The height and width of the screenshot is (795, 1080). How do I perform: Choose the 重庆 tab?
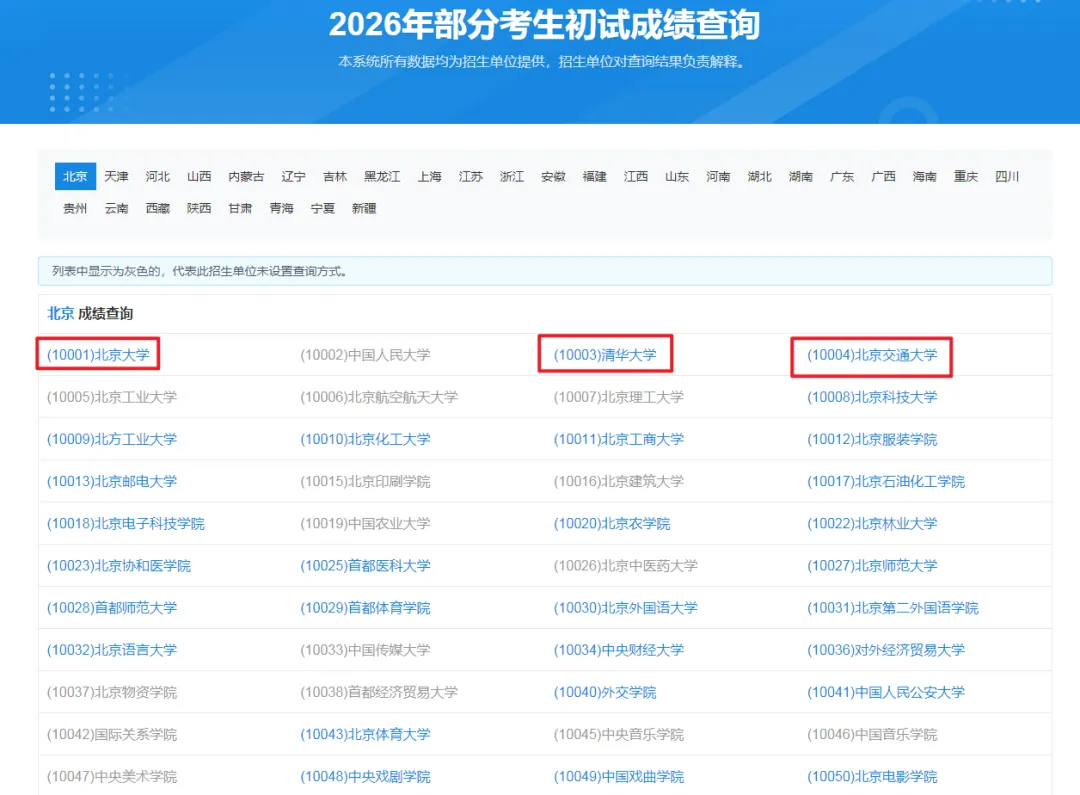(x=966, y=176)
